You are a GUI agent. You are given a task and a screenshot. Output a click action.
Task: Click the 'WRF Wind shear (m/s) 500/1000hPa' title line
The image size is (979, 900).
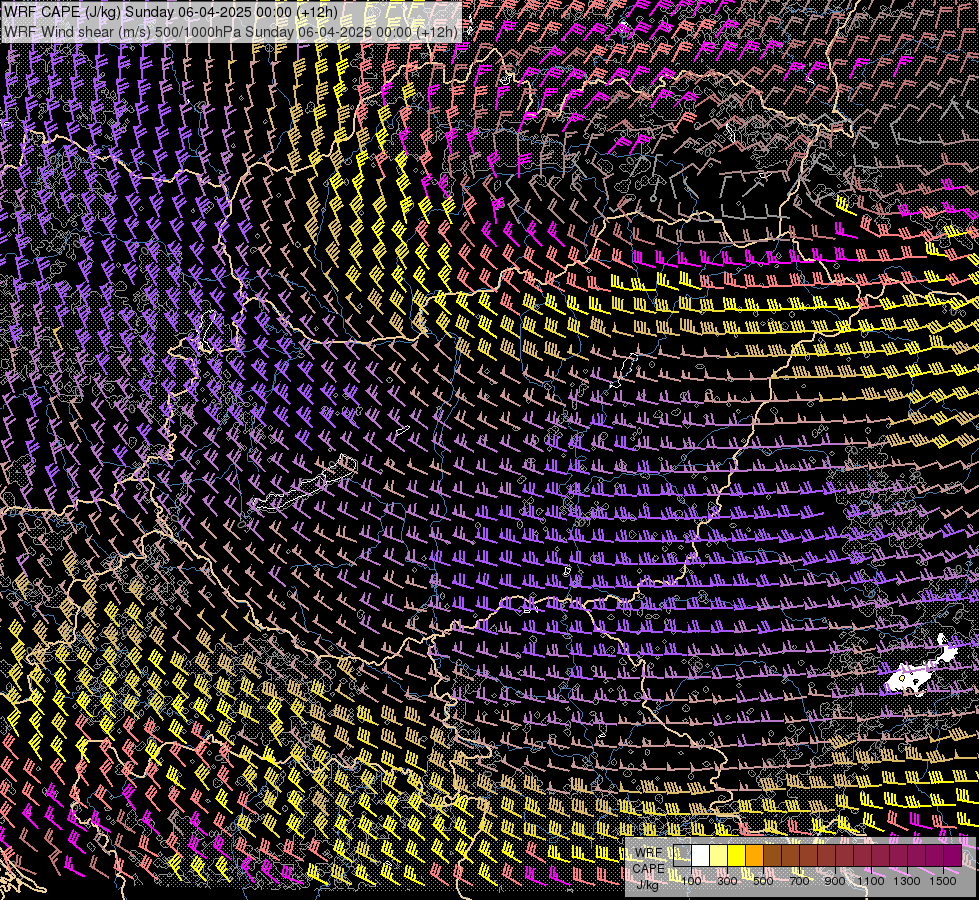[x=230, y=31]
